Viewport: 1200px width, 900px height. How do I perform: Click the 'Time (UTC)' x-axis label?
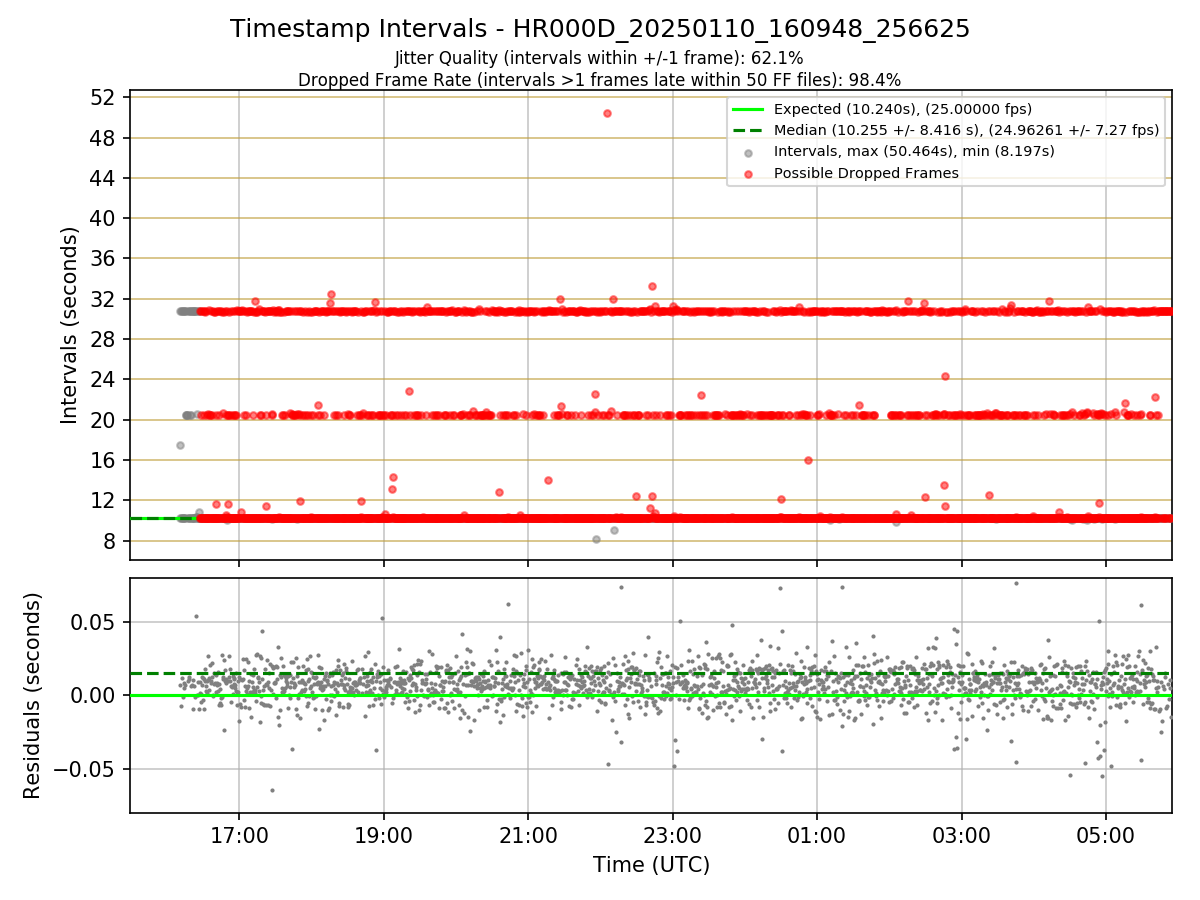(651, 864)
